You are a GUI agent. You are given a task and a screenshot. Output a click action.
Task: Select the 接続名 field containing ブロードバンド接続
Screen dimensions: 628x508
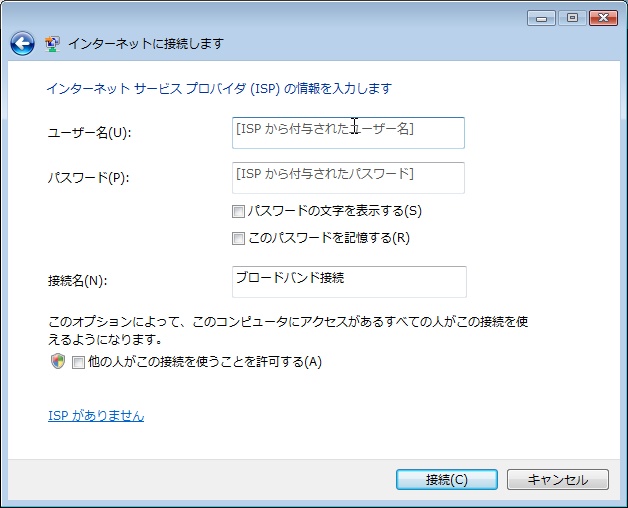pyautogui.click(x=348, y=281)
